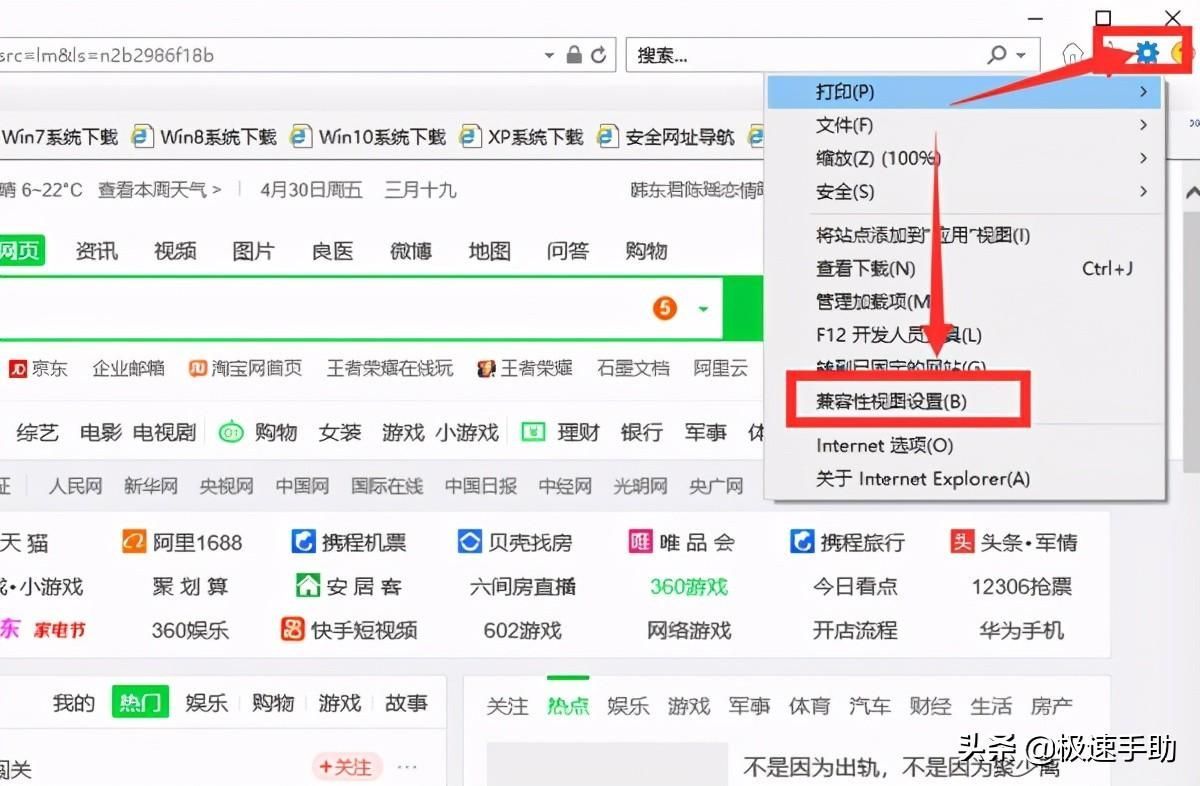Switch to the 微博 search tab
1200x786 pixels.
(410, 251)
